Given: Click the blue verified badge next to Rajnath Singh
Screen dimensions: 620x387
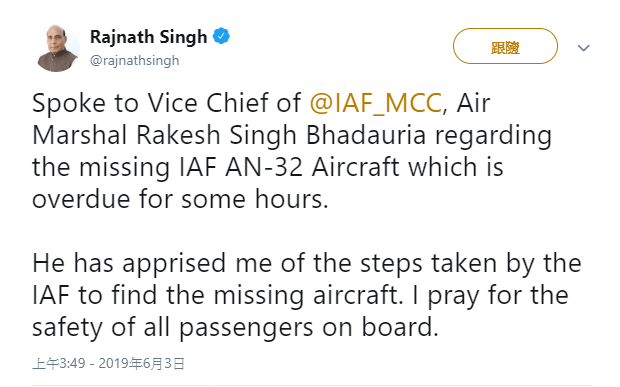Looking at the screenshot, I should click(221, 36).
